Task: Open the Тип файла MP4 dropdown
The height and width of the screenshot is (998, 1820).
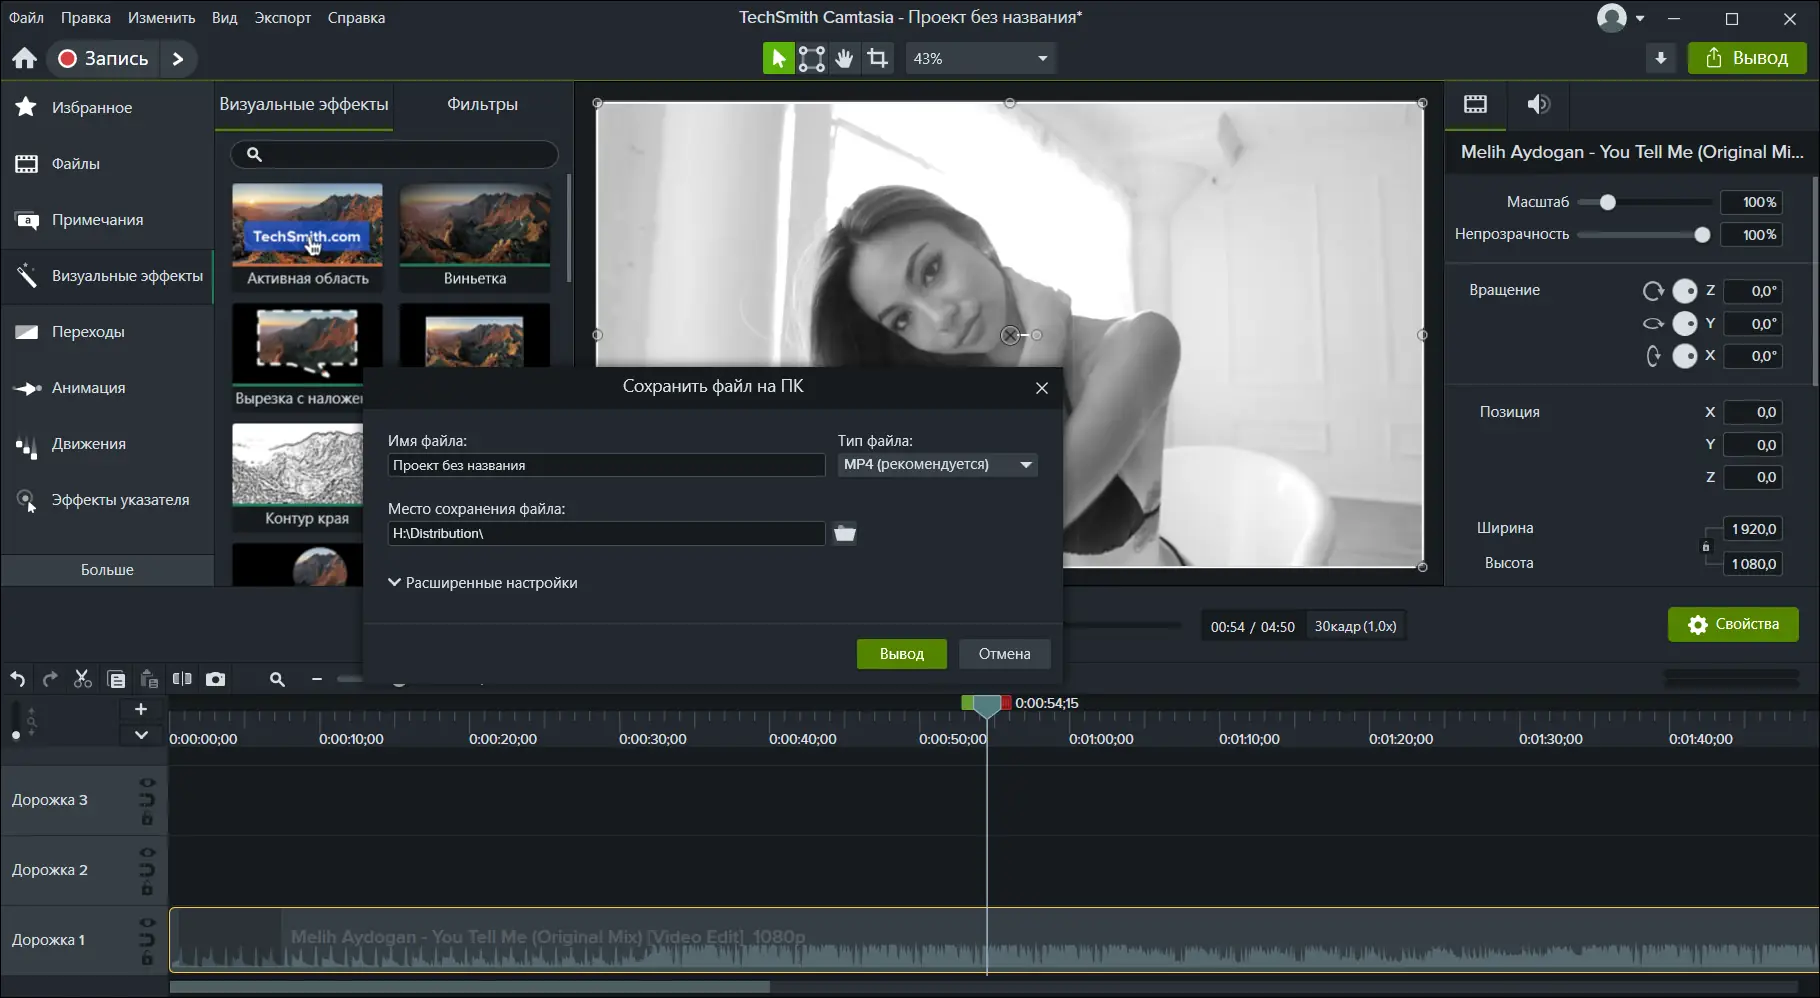Action: [x=937, y=465]
